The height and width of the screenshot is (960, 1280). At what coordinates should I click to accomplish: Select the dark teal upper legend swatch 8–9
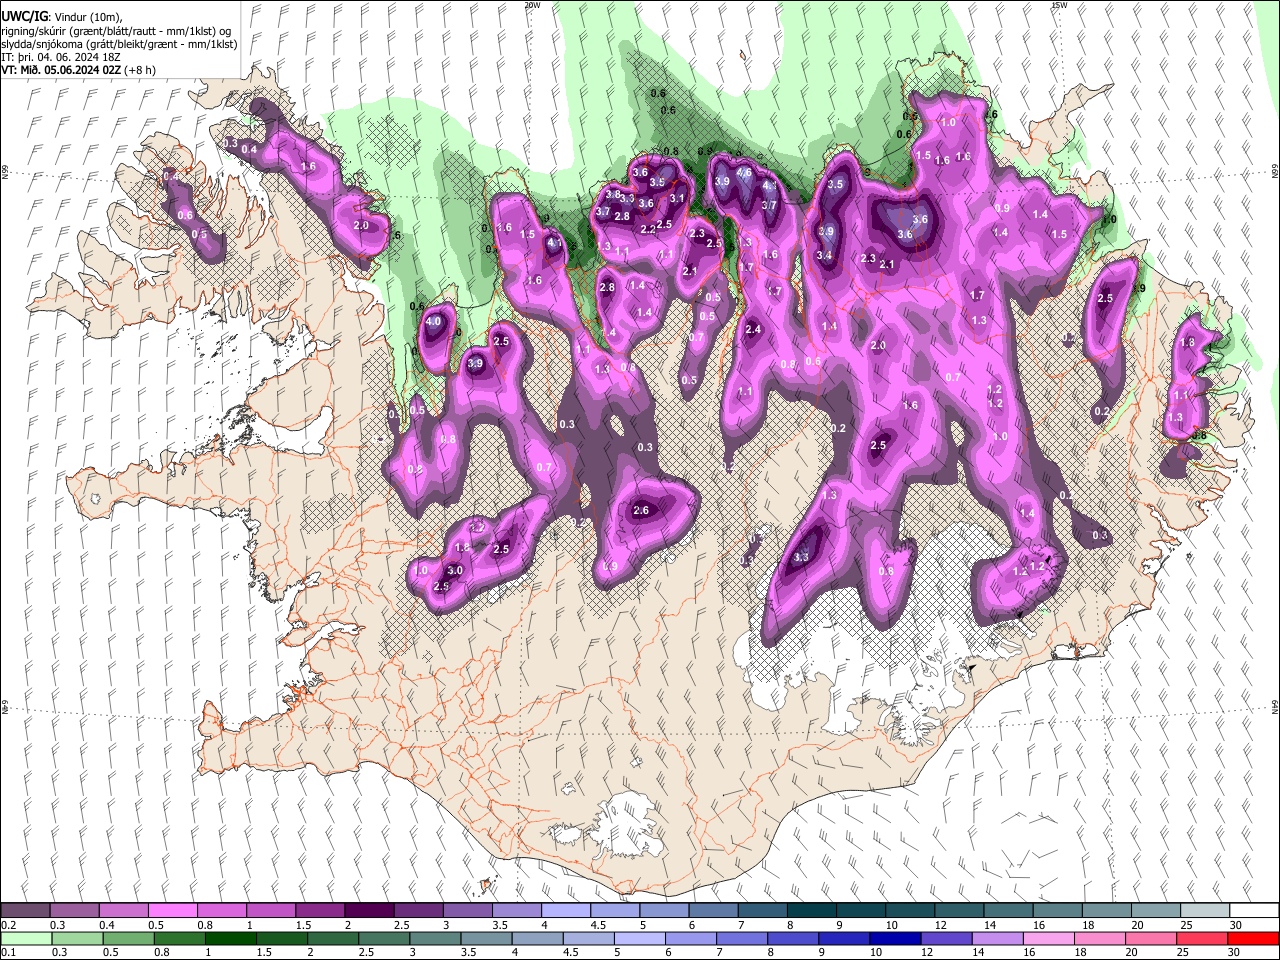click(x=811, y=911)
